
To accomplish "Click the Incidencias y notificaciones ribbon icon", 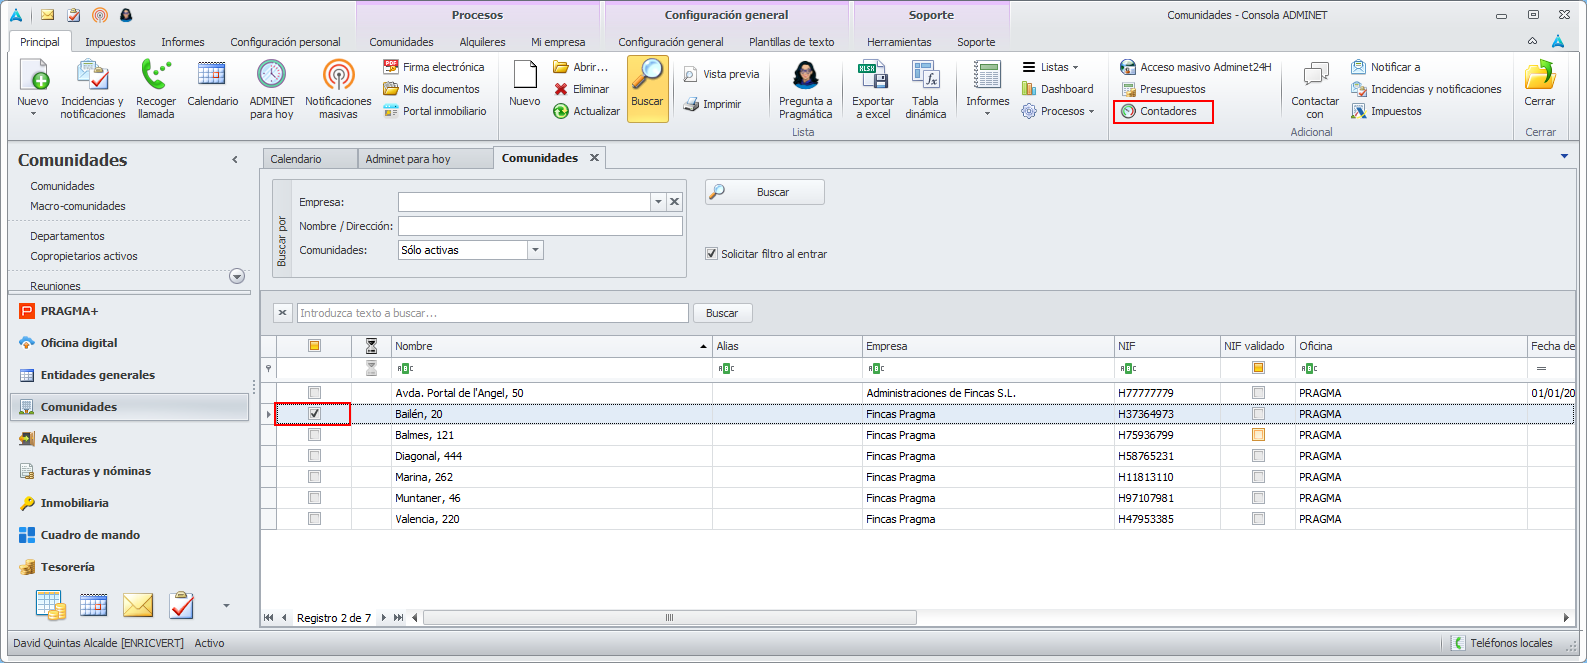I will (x=92, y=89).
